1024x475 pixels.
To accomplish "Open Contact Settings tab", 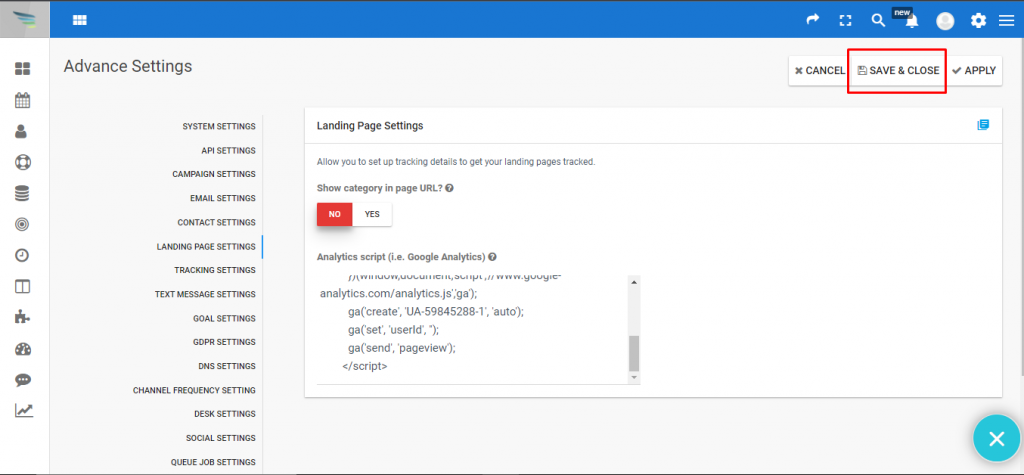I will point(216,222).
